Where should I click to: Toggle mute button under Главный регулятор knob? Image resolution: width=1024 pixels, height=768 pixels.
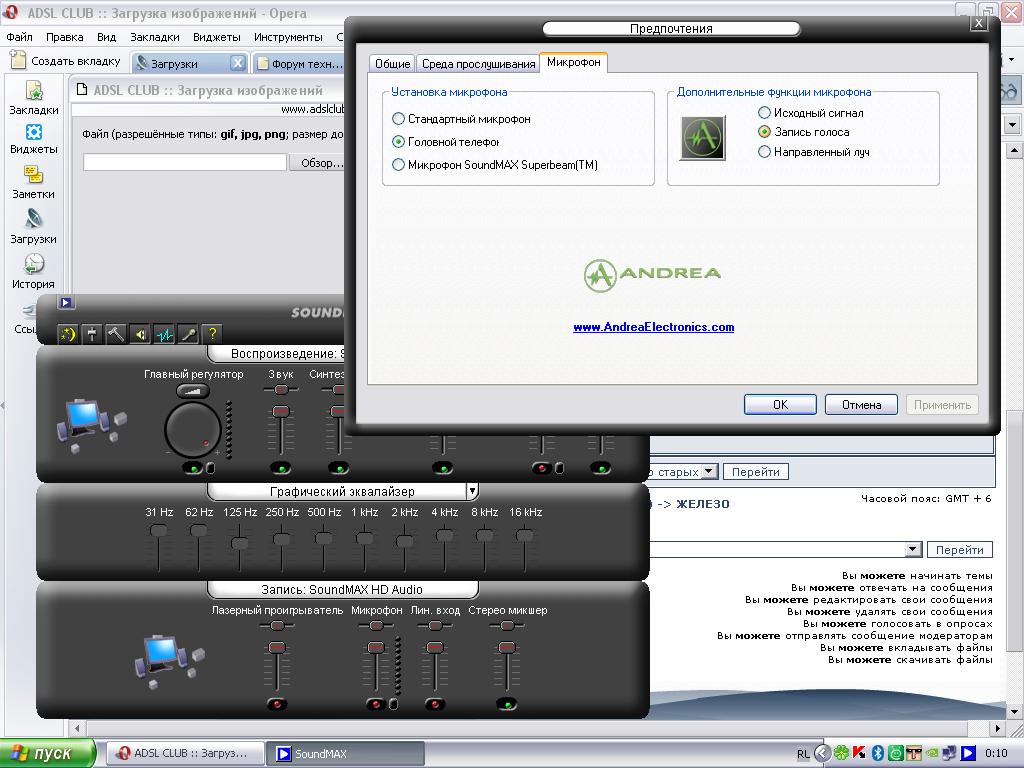pos(193,468)
